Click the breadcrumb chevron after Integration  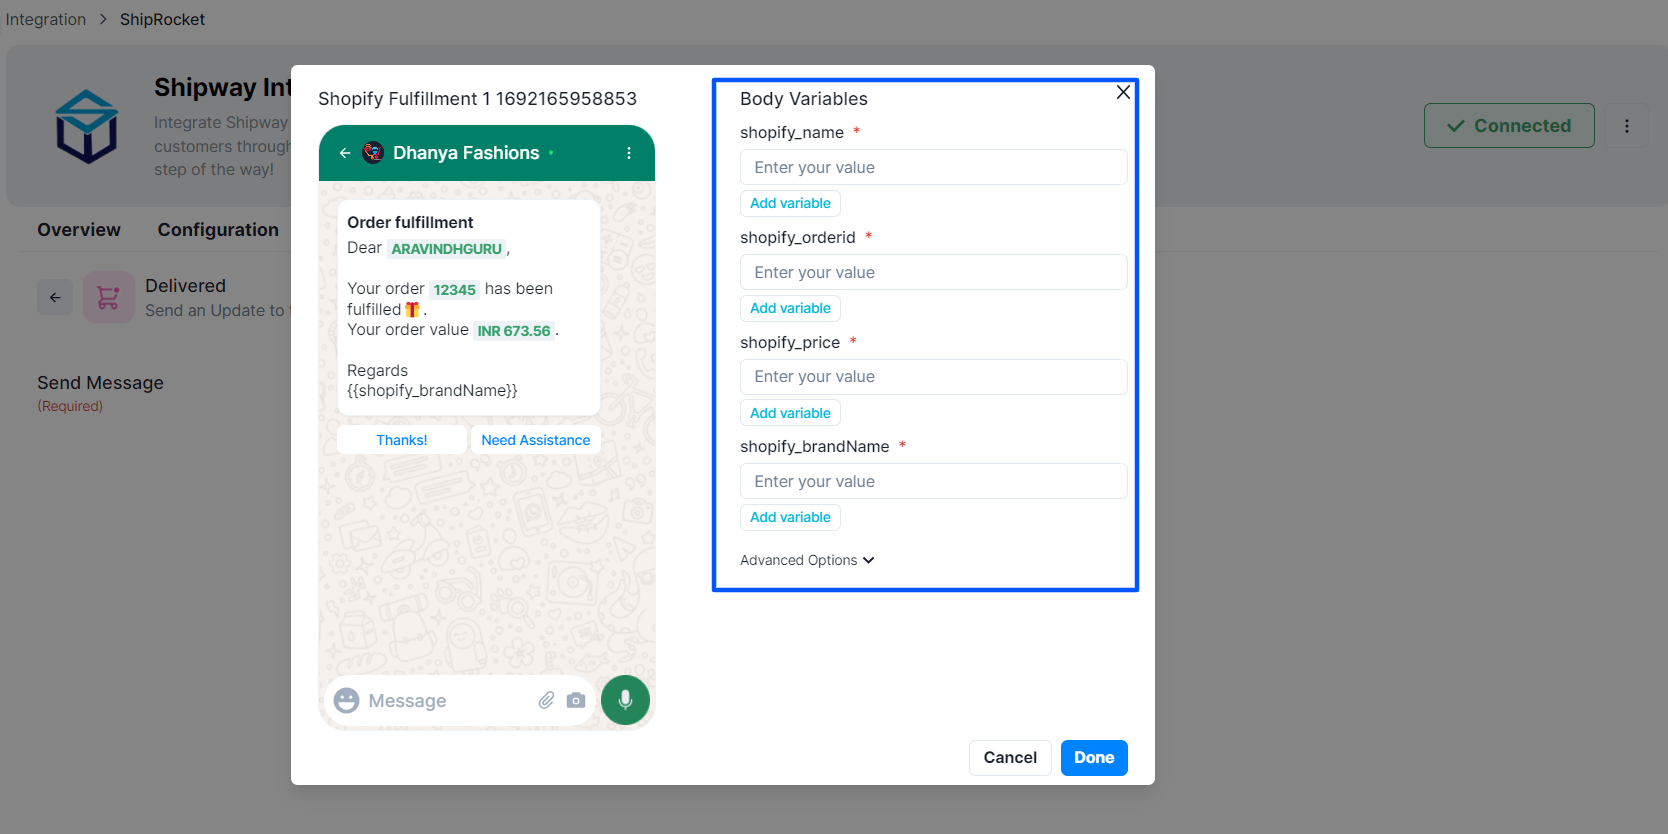pos(103,19)
